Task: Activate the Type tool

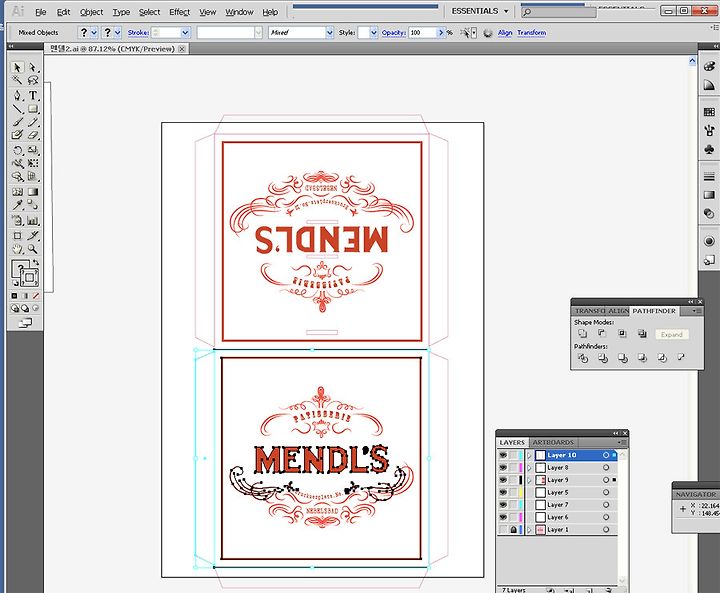Action: coord(33,96)
